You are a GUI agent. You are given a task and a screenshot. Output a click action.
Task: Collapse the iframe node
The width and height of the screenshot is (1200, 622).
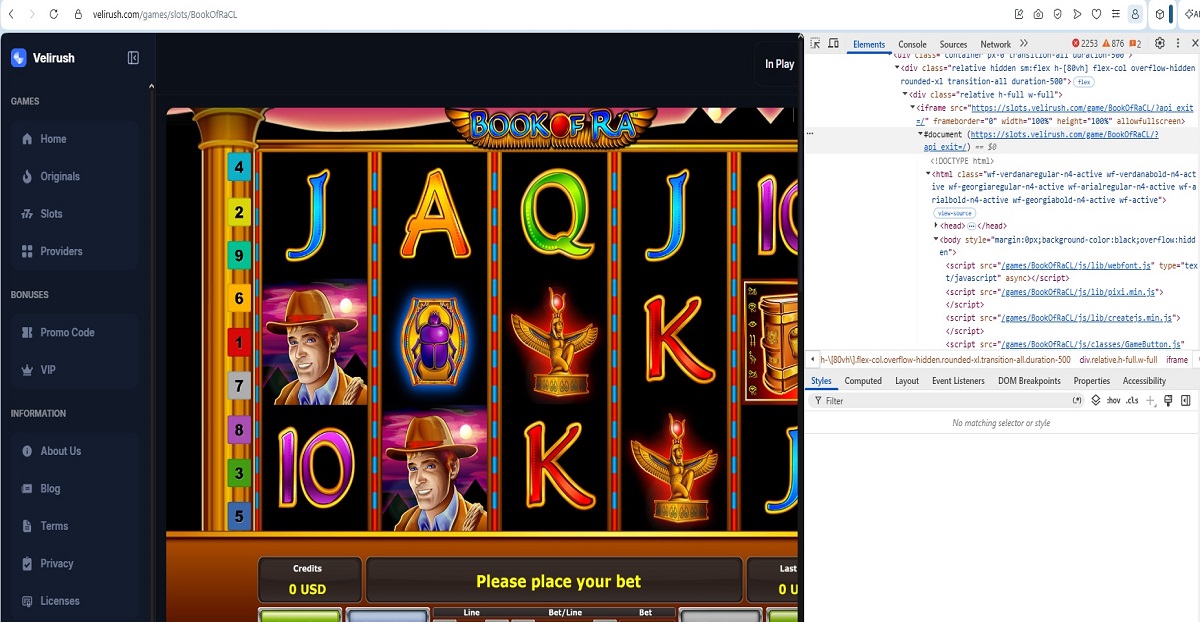(913, 107)
